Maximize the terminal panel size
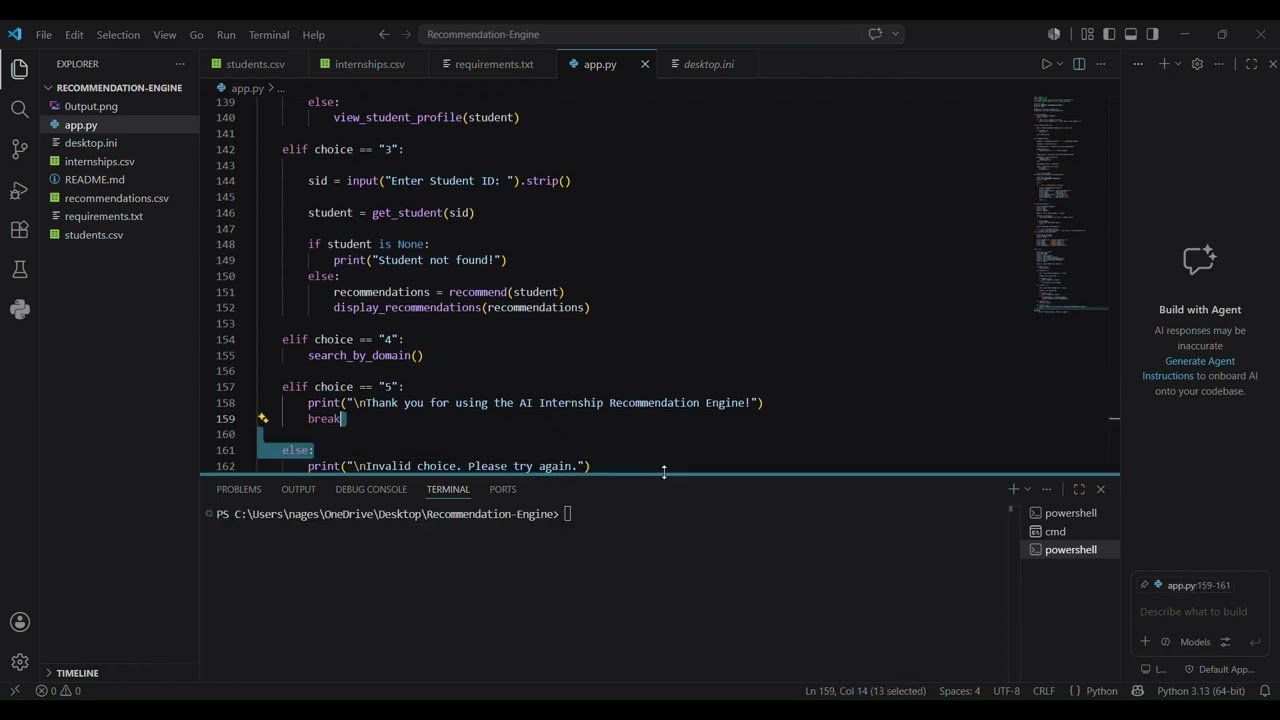This screenshot has height=720, width=1280. click(x=1079, y=489)
